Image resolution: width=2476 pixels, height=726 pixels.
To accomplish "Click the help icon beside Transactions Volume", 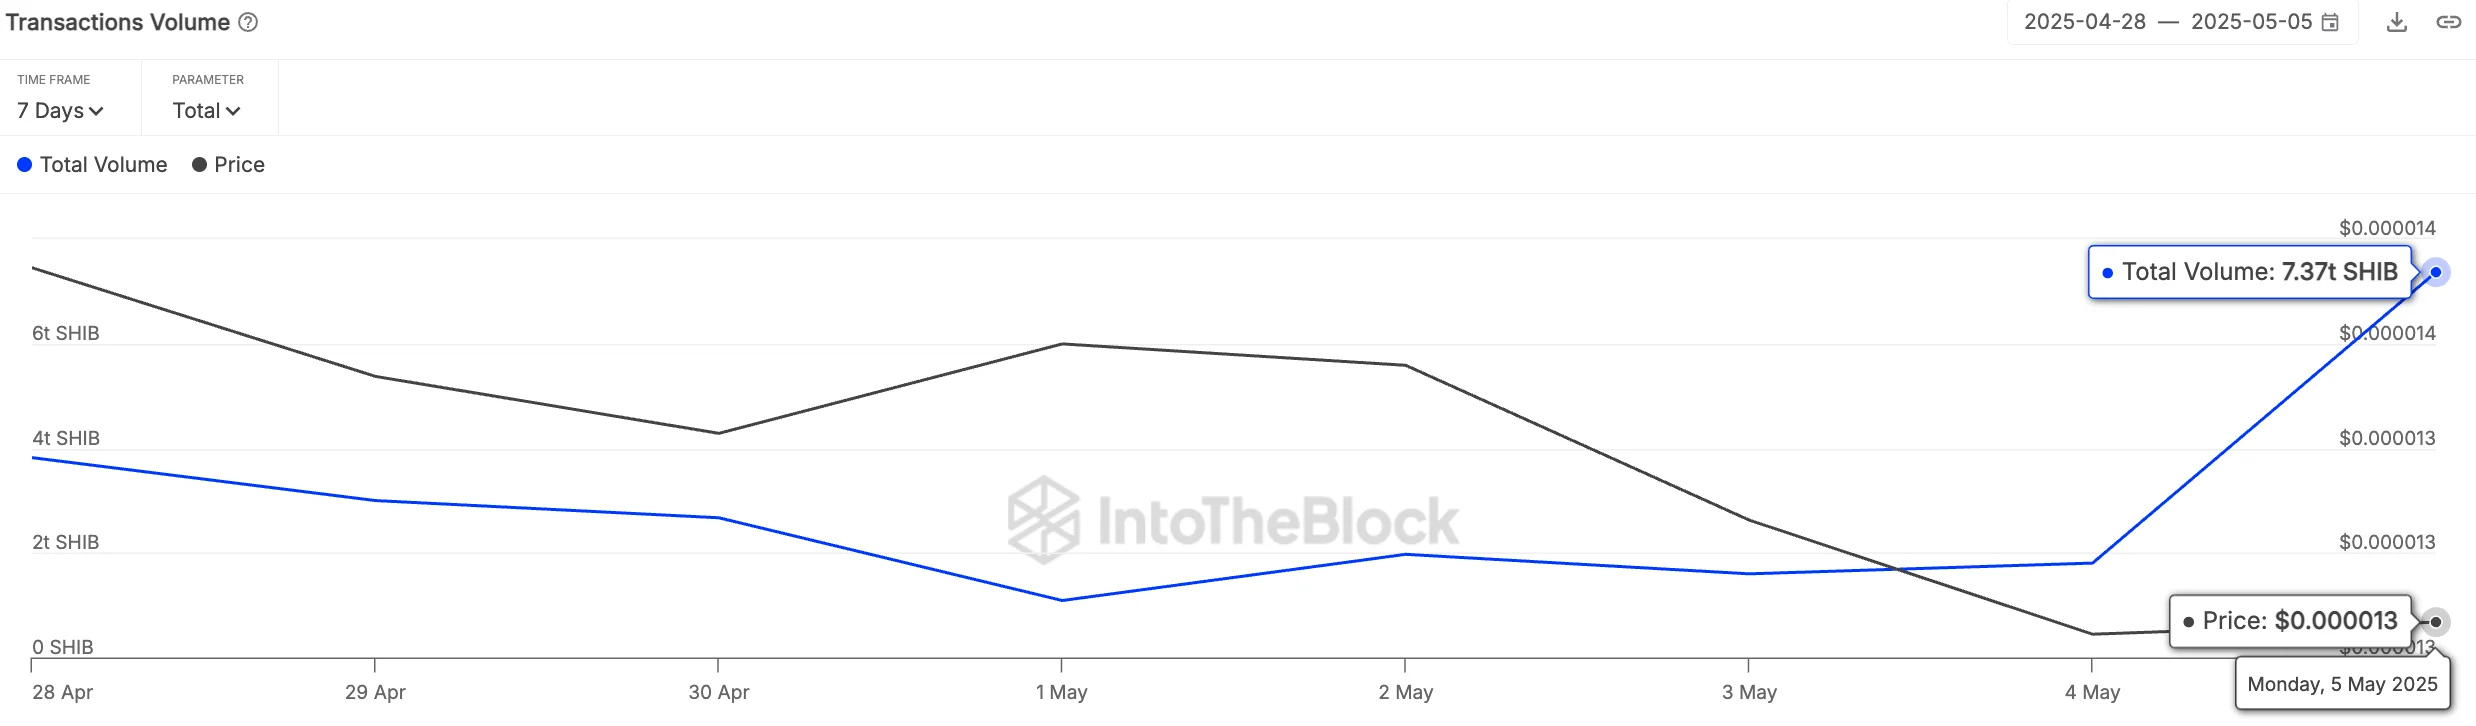I will point(248,22).
